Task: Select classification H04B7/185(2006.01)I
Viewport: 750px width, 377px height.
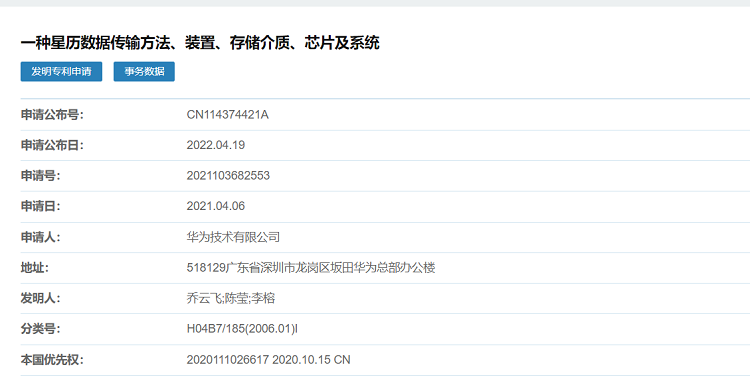Action: coord(242,329)
